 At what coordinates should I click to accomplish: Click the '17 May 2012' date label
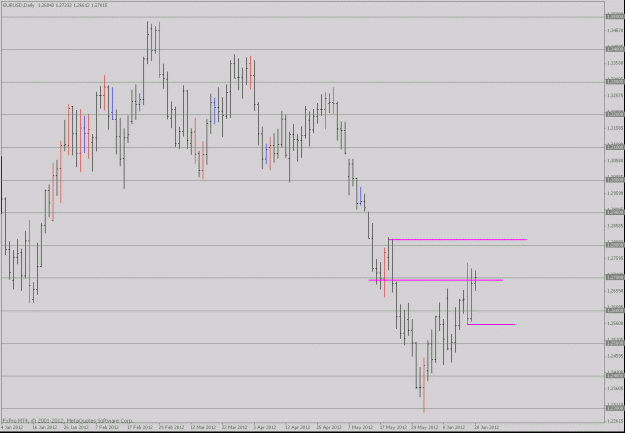(393, 427)
